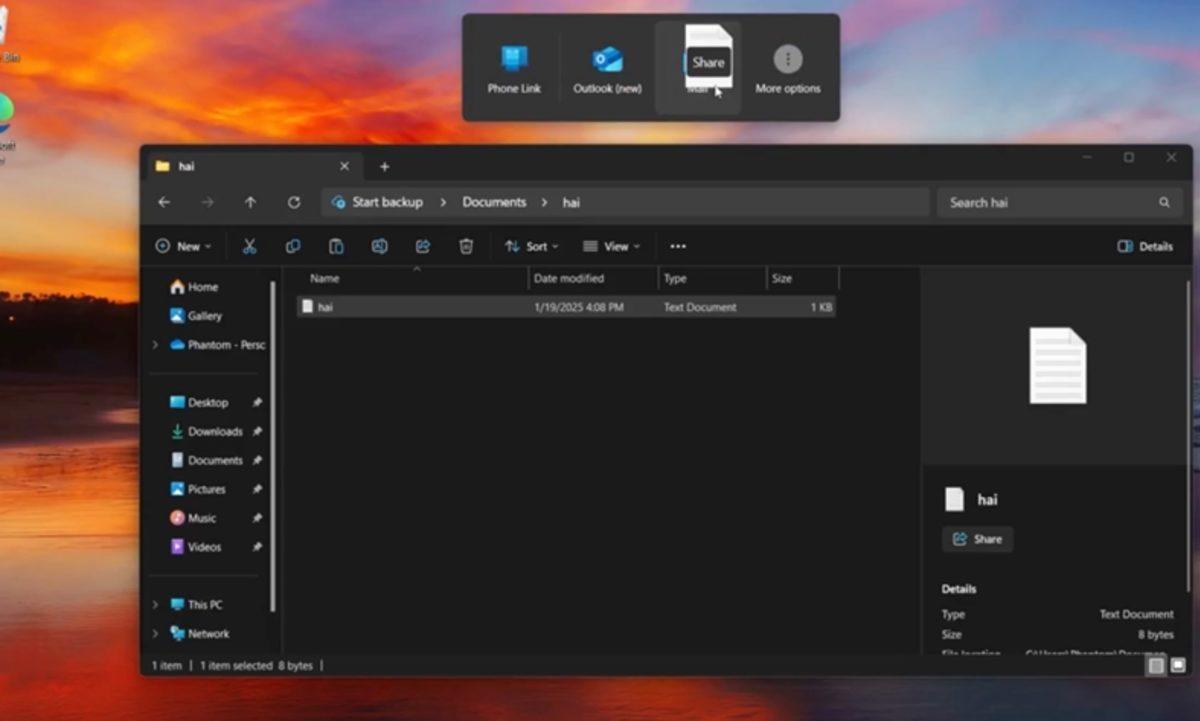Click the Refresh icon in the address bar

coord(294,202)
